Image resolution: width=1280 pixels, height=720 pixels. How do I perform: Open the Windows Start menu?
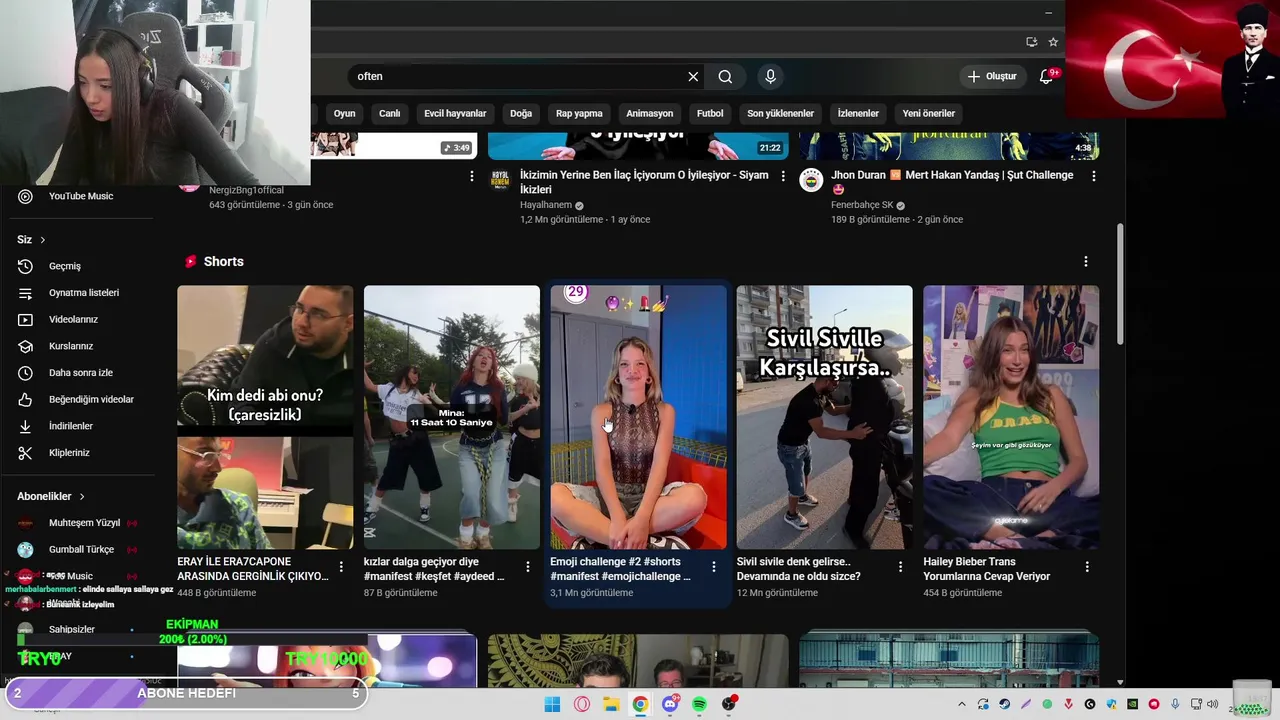click(552, 704)
